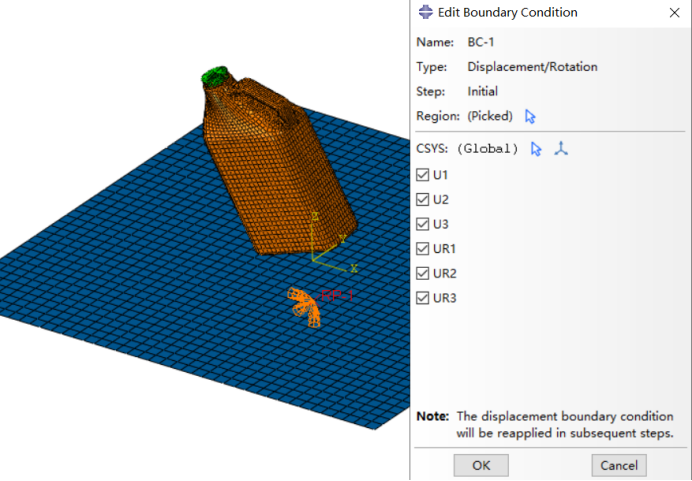Select the RP-1 reference point label

(x=337, y=296)
